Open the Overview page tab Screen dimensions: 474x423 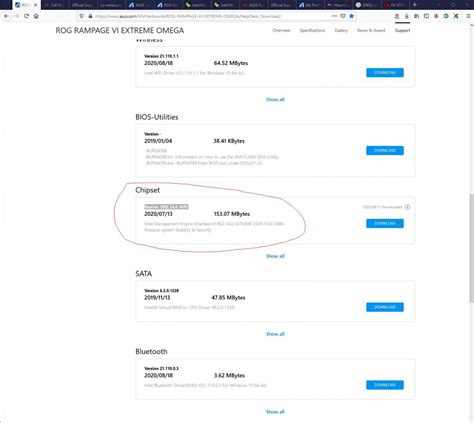click(x=281, y=30)
